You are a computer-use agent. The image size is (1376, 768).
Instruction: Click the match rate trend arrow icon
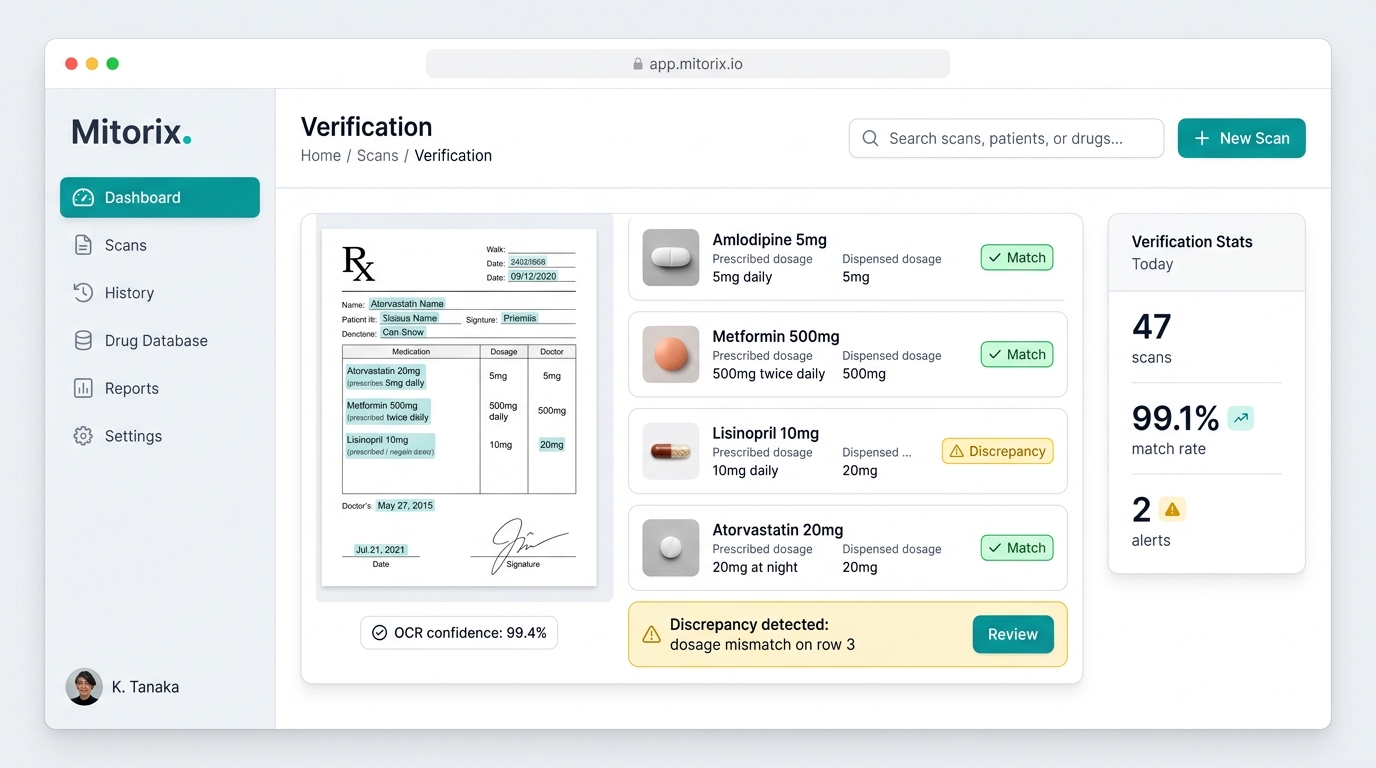coord(1240,419)
